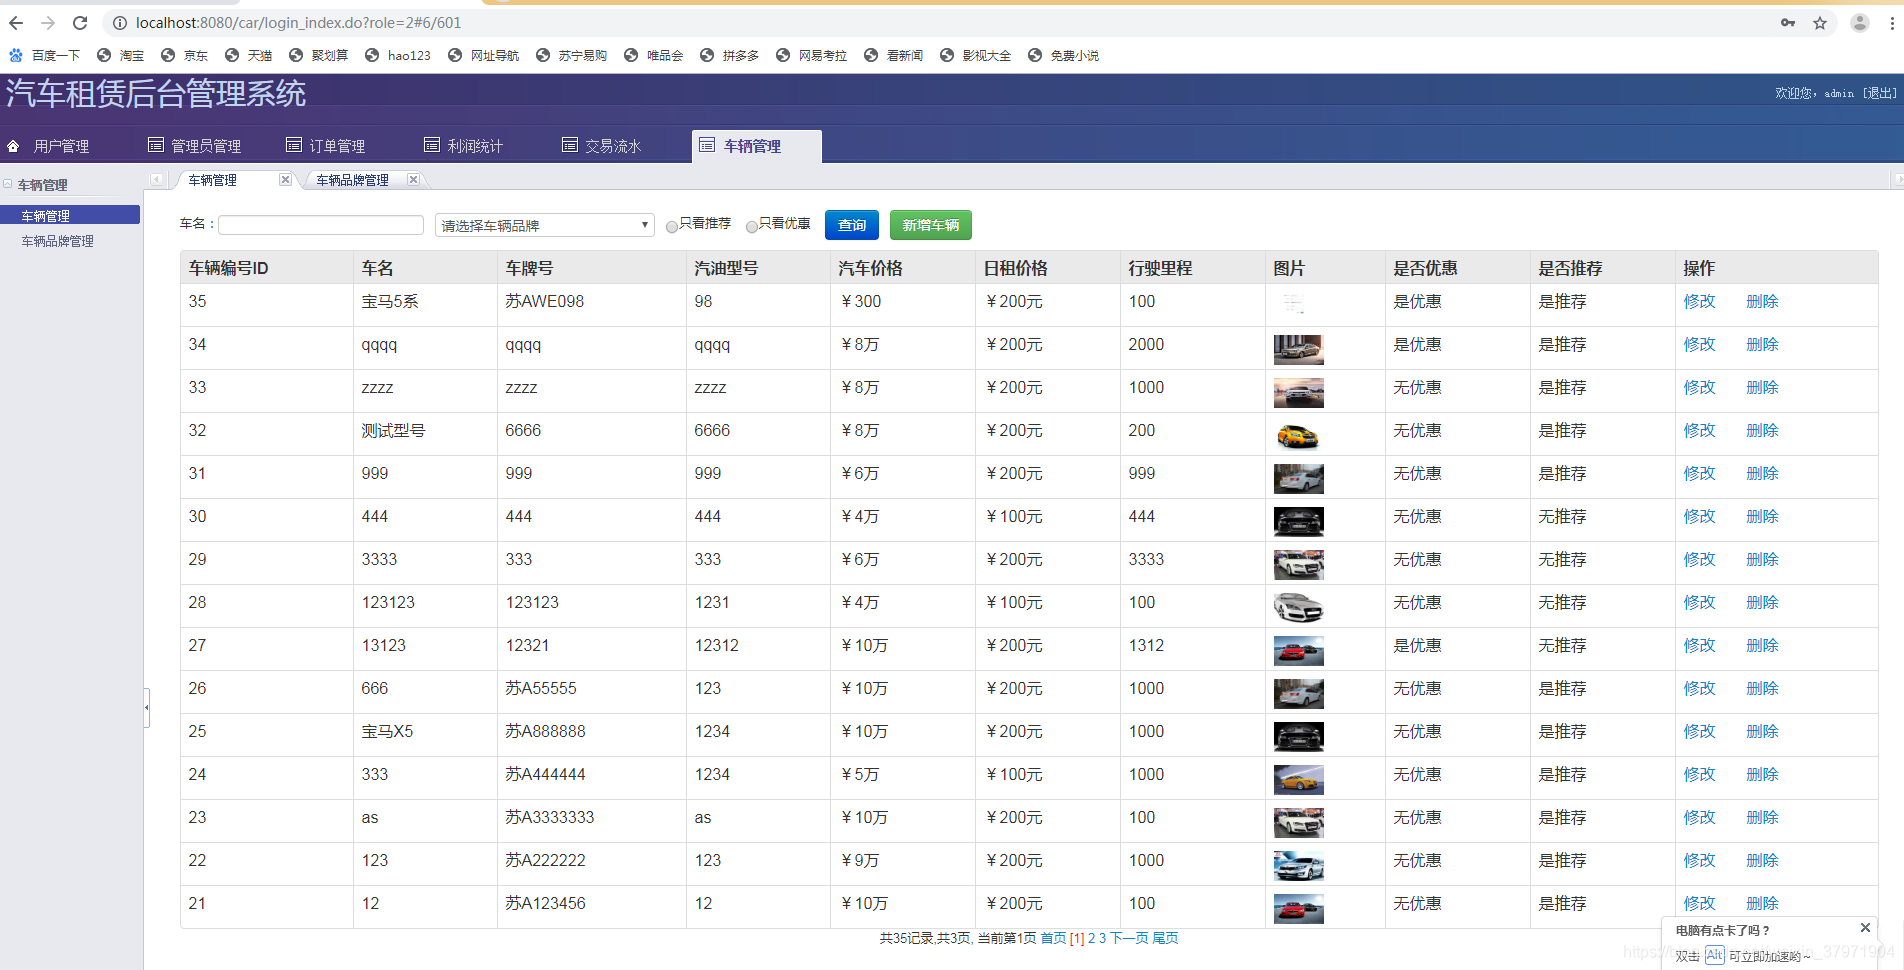Bookmark page with the star icon

click(x=1820, y=23)
